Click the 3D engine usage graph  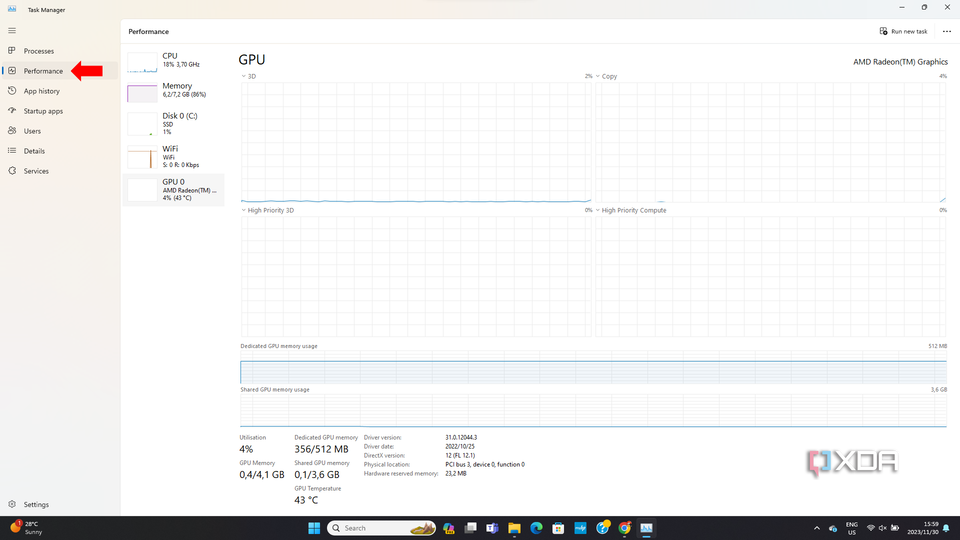pos(416,142)
